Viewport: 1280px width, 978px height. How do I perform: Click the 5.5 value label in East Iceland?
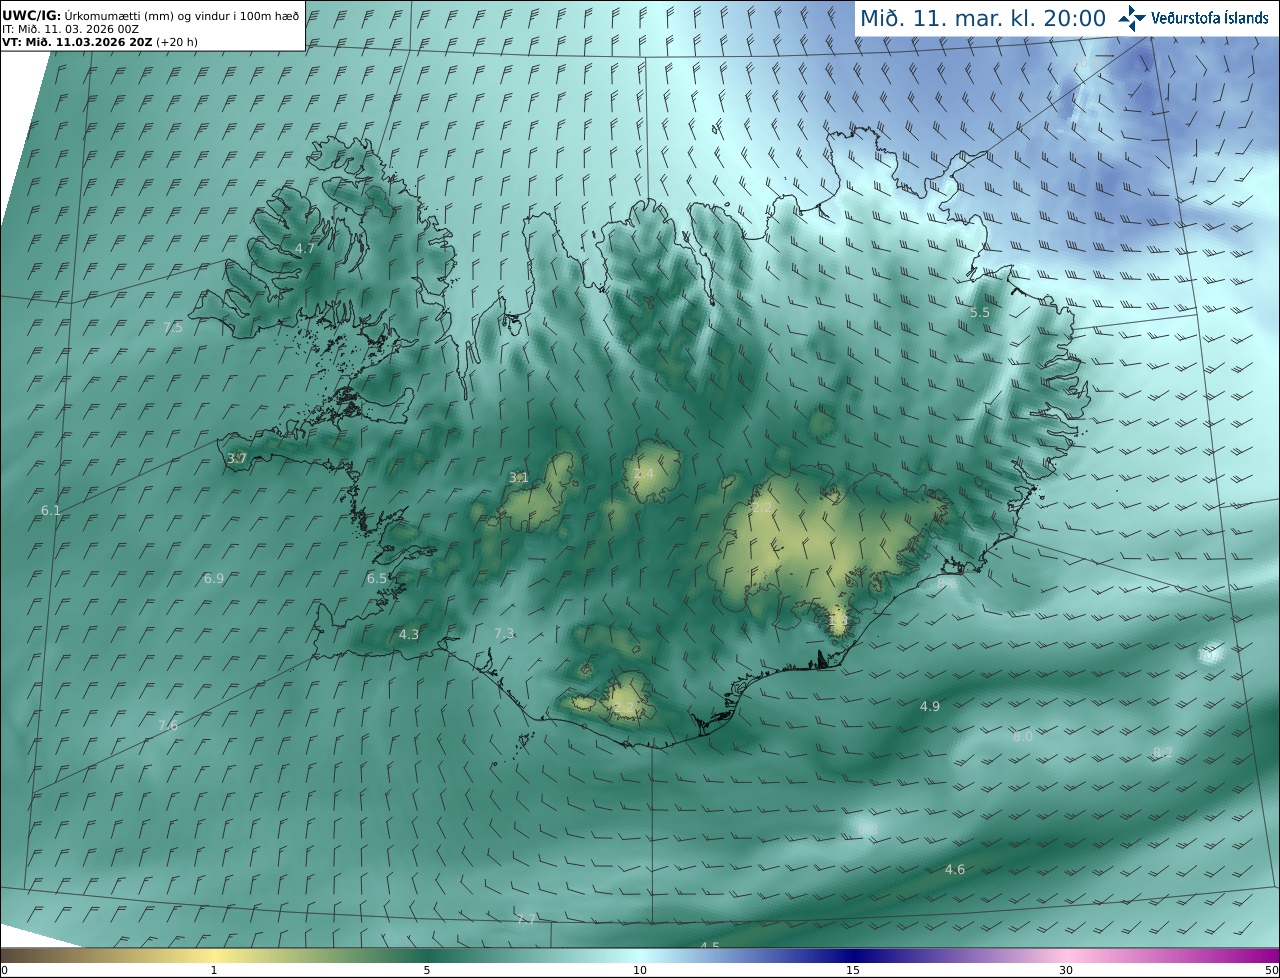[980, 312]
